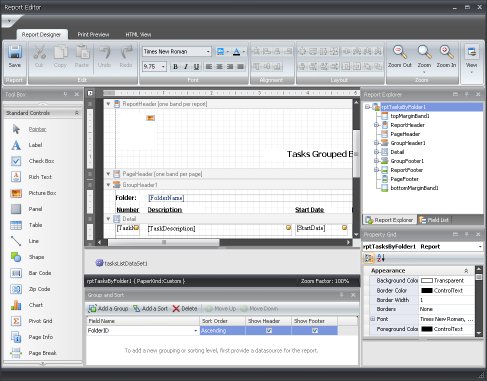This screenshot has width=487, height=381.
Task: Pick the Picture Box tool
Action: [x=16, y=193]
